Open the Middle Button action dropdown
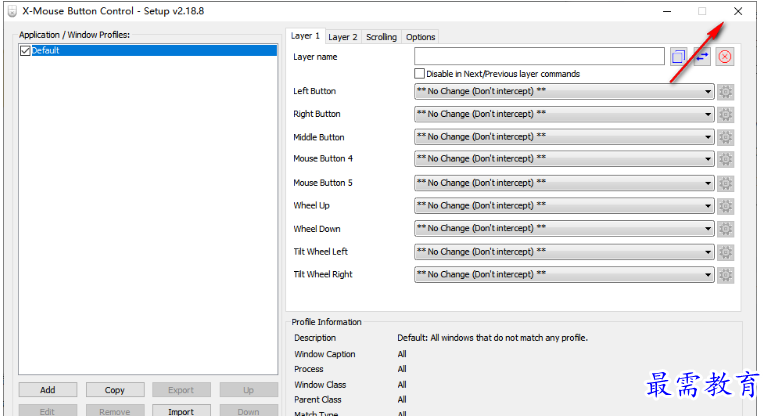The width and height of the screenshot is (768, 416). 564,137
